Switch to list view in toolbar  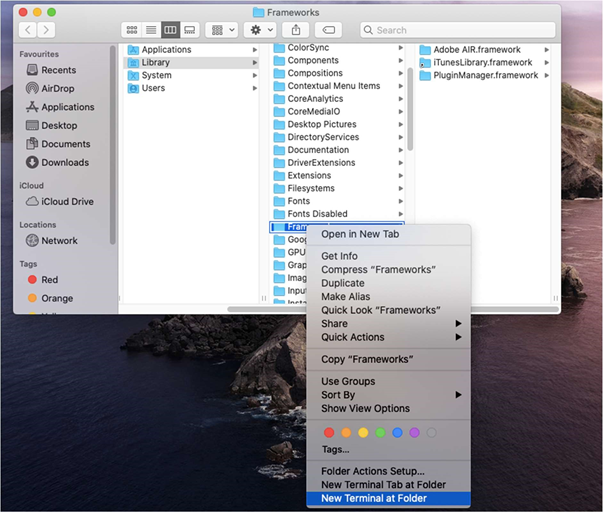click(151, 30)
